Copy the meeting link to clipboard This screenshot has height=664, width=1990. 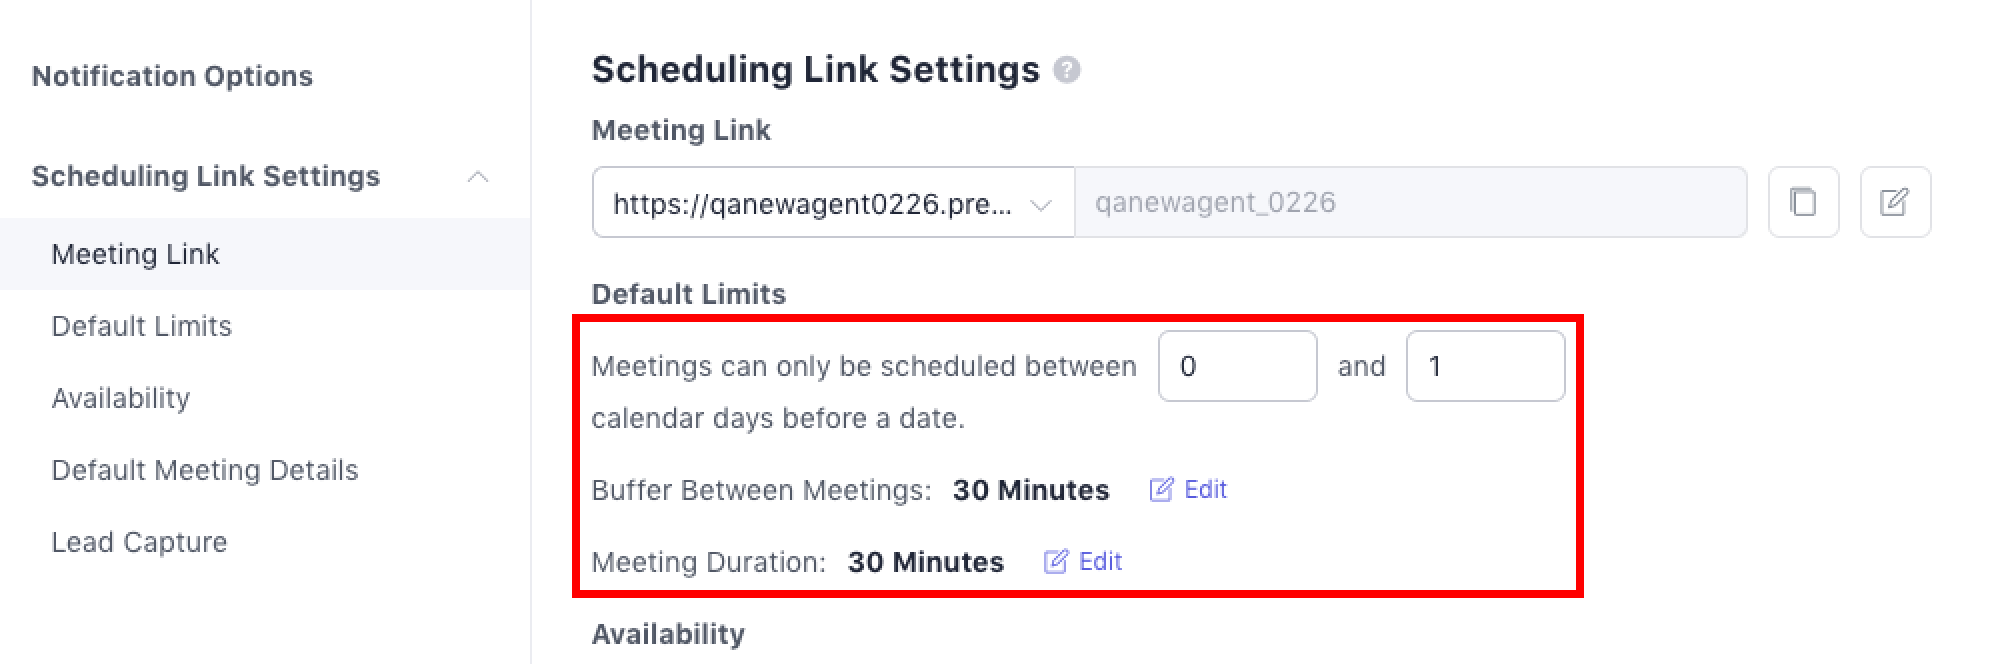click(1803, 202)
